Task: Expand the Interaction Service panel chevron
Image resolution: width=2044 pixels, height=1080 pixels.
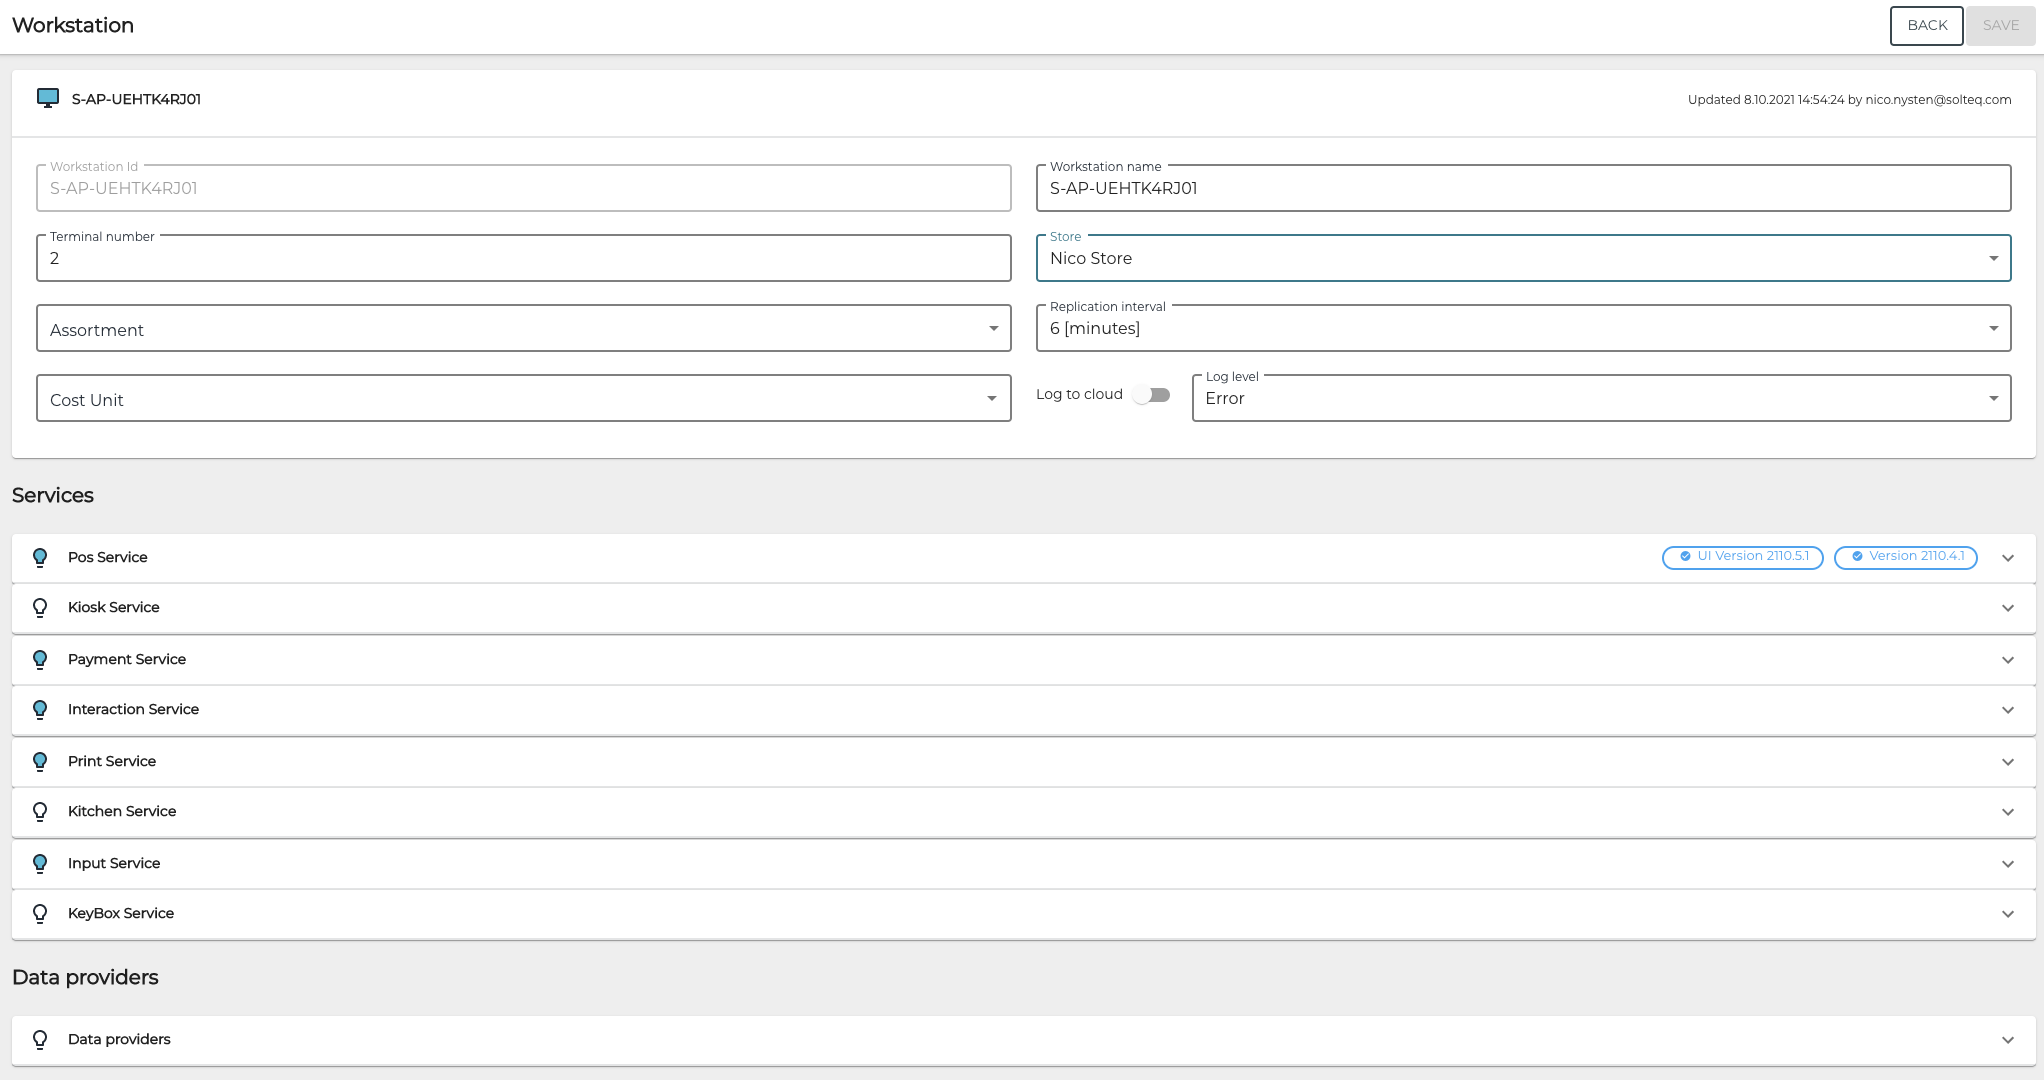Action: click(2007, 710)
